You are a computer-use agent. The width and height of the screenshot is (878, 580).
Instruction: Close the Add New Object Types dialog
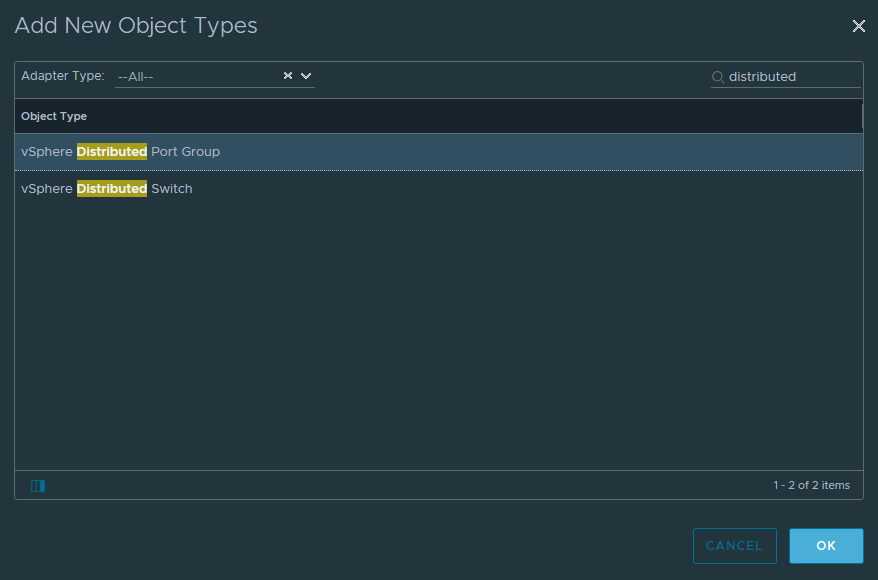tap(858, 26)
